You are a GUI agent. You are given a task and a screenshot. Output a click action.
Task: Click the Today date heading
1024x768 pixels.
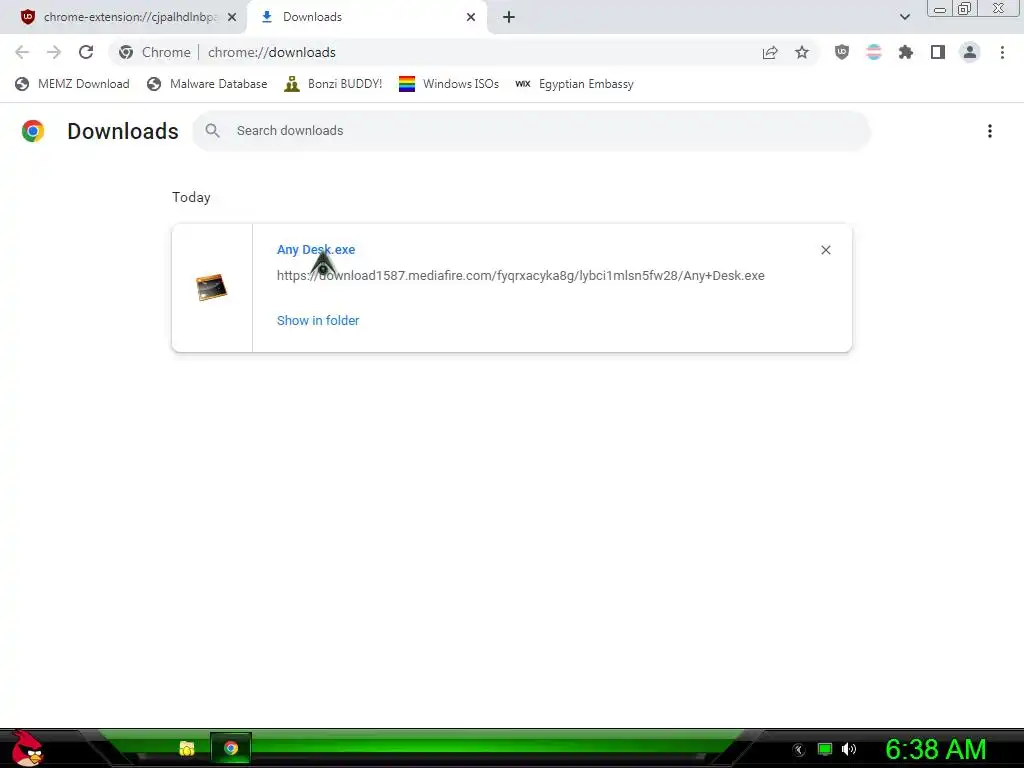click(x=191, y=197)
